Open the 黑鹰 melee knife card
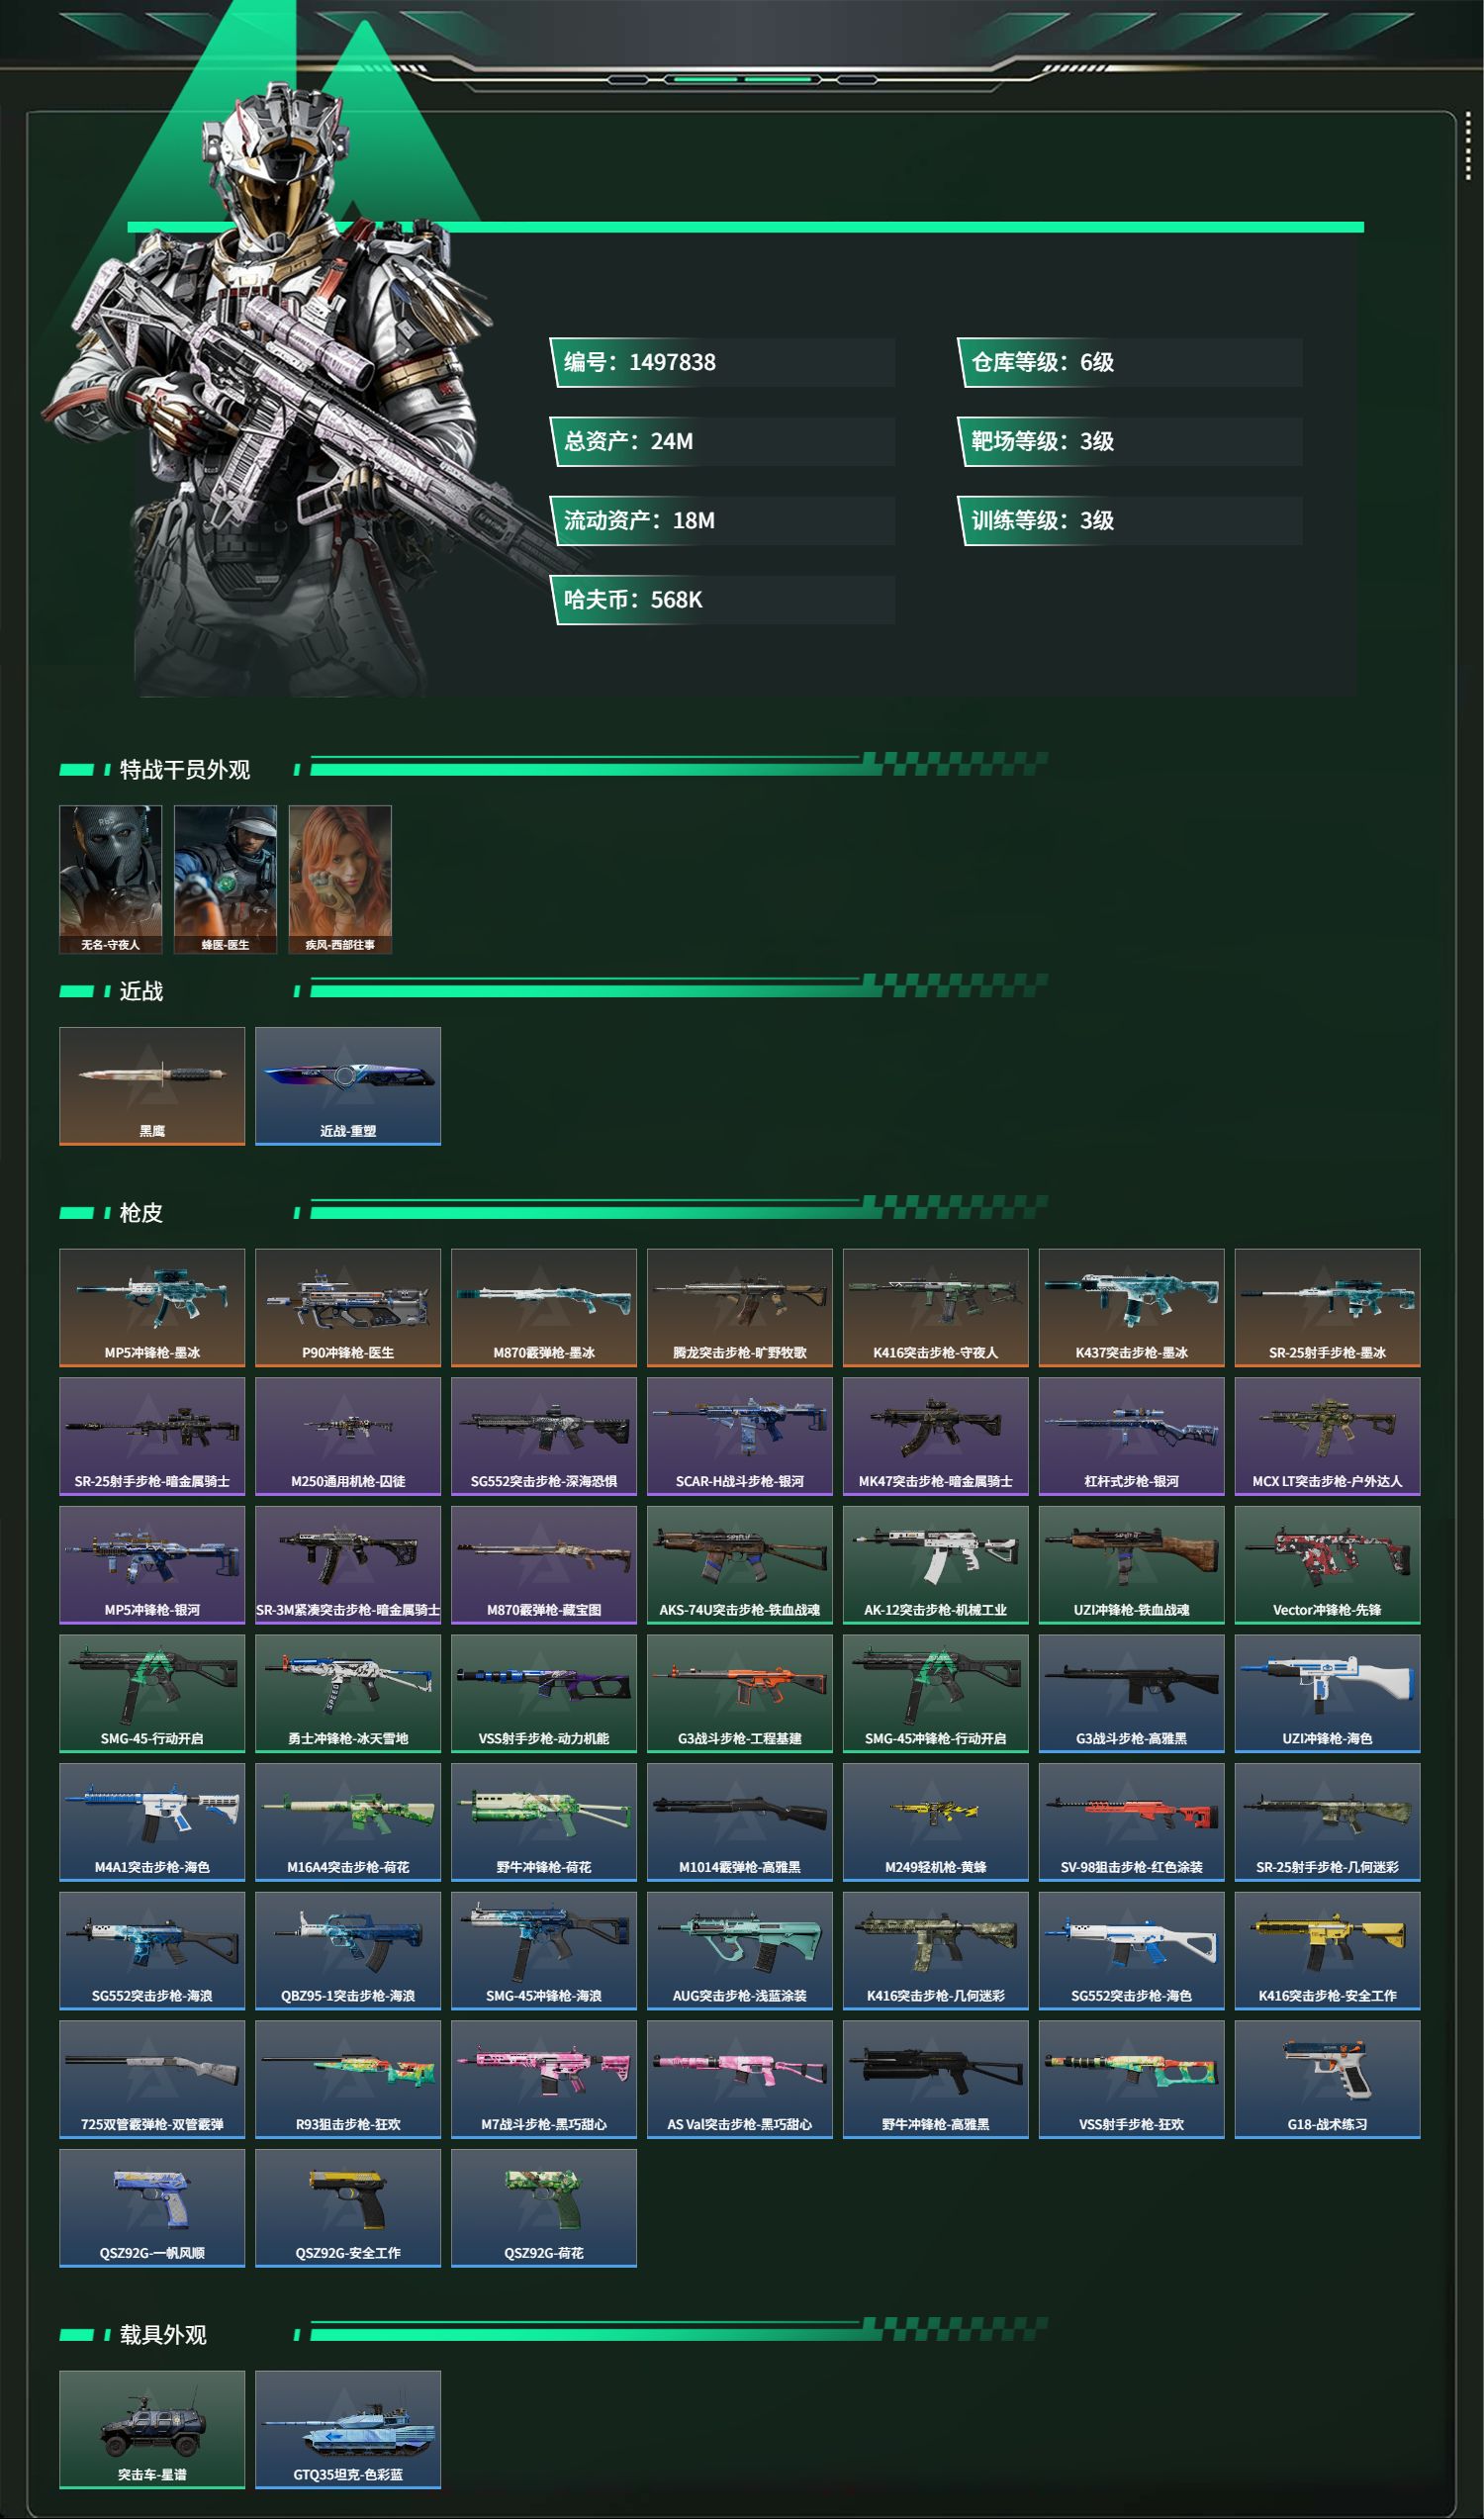 pyautogui.click(x=152, y=1086)
